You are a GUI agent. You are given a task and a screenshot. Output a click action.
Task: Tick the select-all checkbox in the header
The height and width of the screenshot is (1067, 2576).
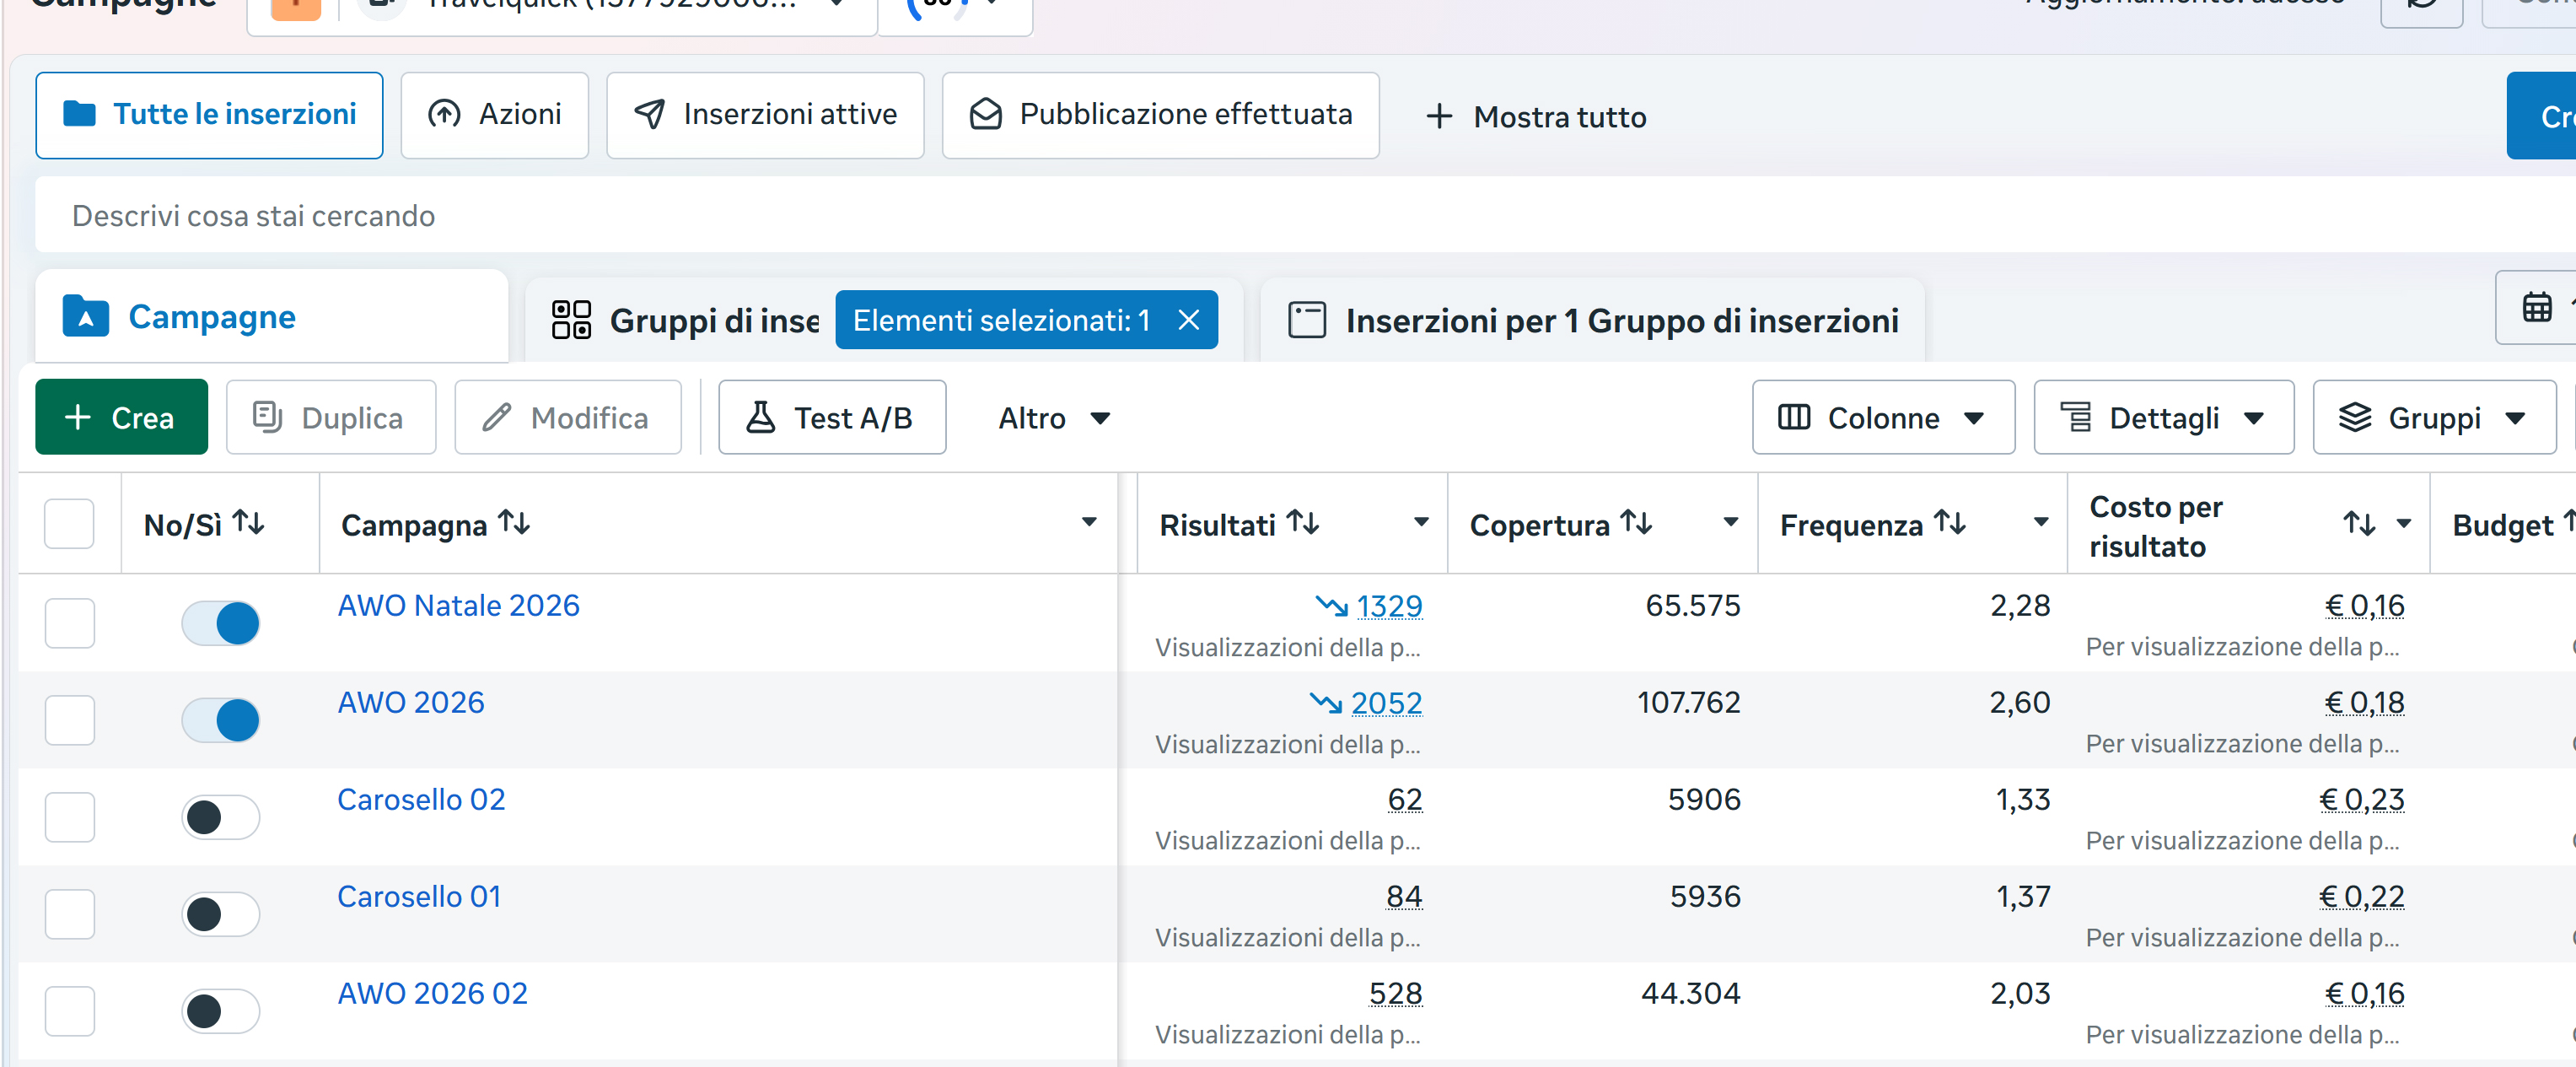[69, 523]
